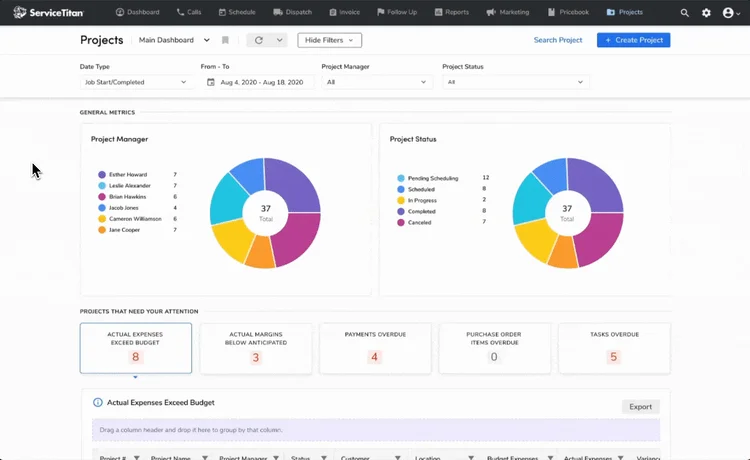The width and height of the screenshot is (750, 460).
Task: Click the refresh icon button
Action: point(259,40)
